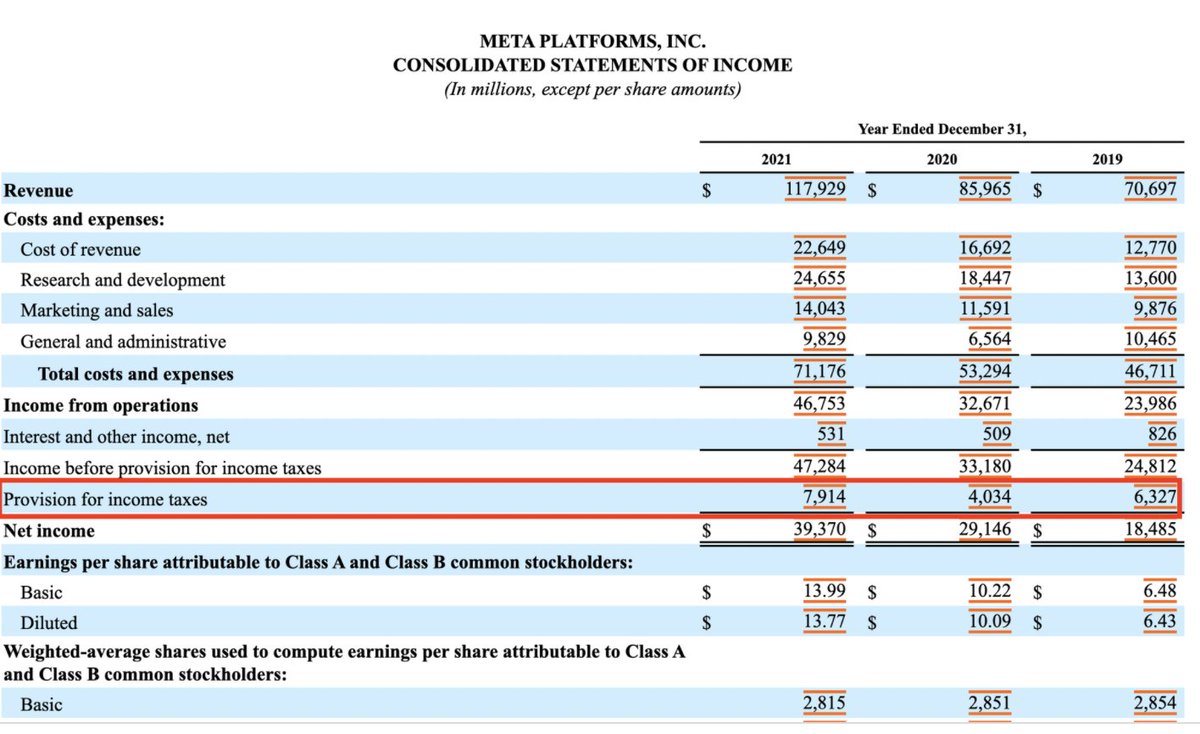Viewport: 1200px width, 734px height.
Task: Select 2021 Total costs and expenses 71,176
Action: (x=820, y=373)
